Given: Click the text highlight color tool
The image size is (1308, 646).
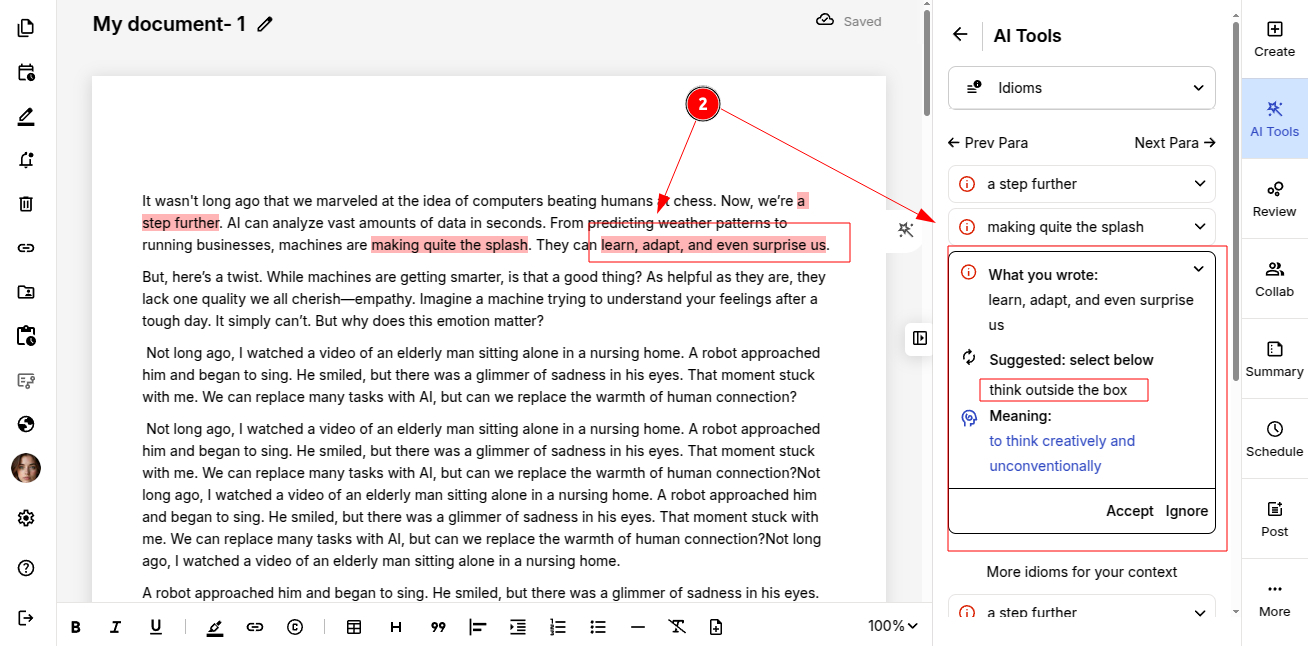Looking at the screenshot, I should pos(215,627).
